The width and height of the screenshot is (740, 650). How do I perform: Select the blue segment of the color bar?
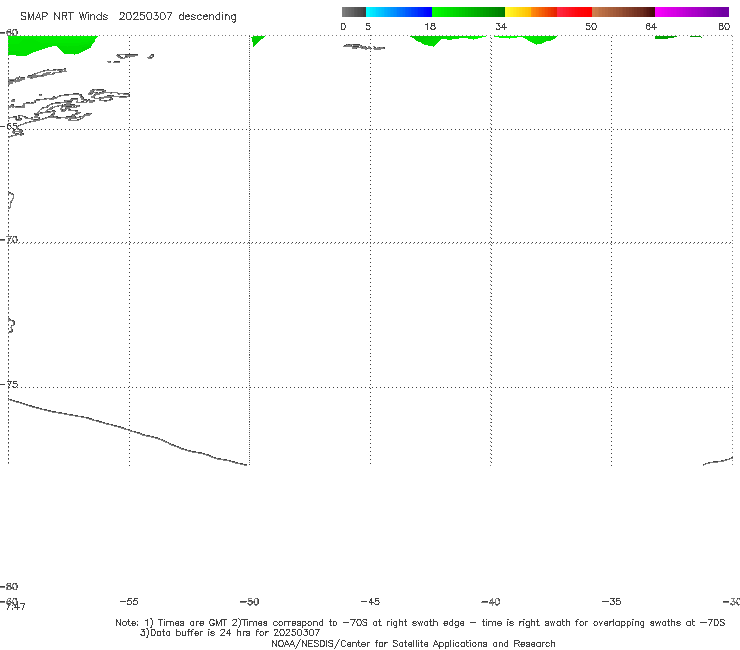click(x=399, y=12)
